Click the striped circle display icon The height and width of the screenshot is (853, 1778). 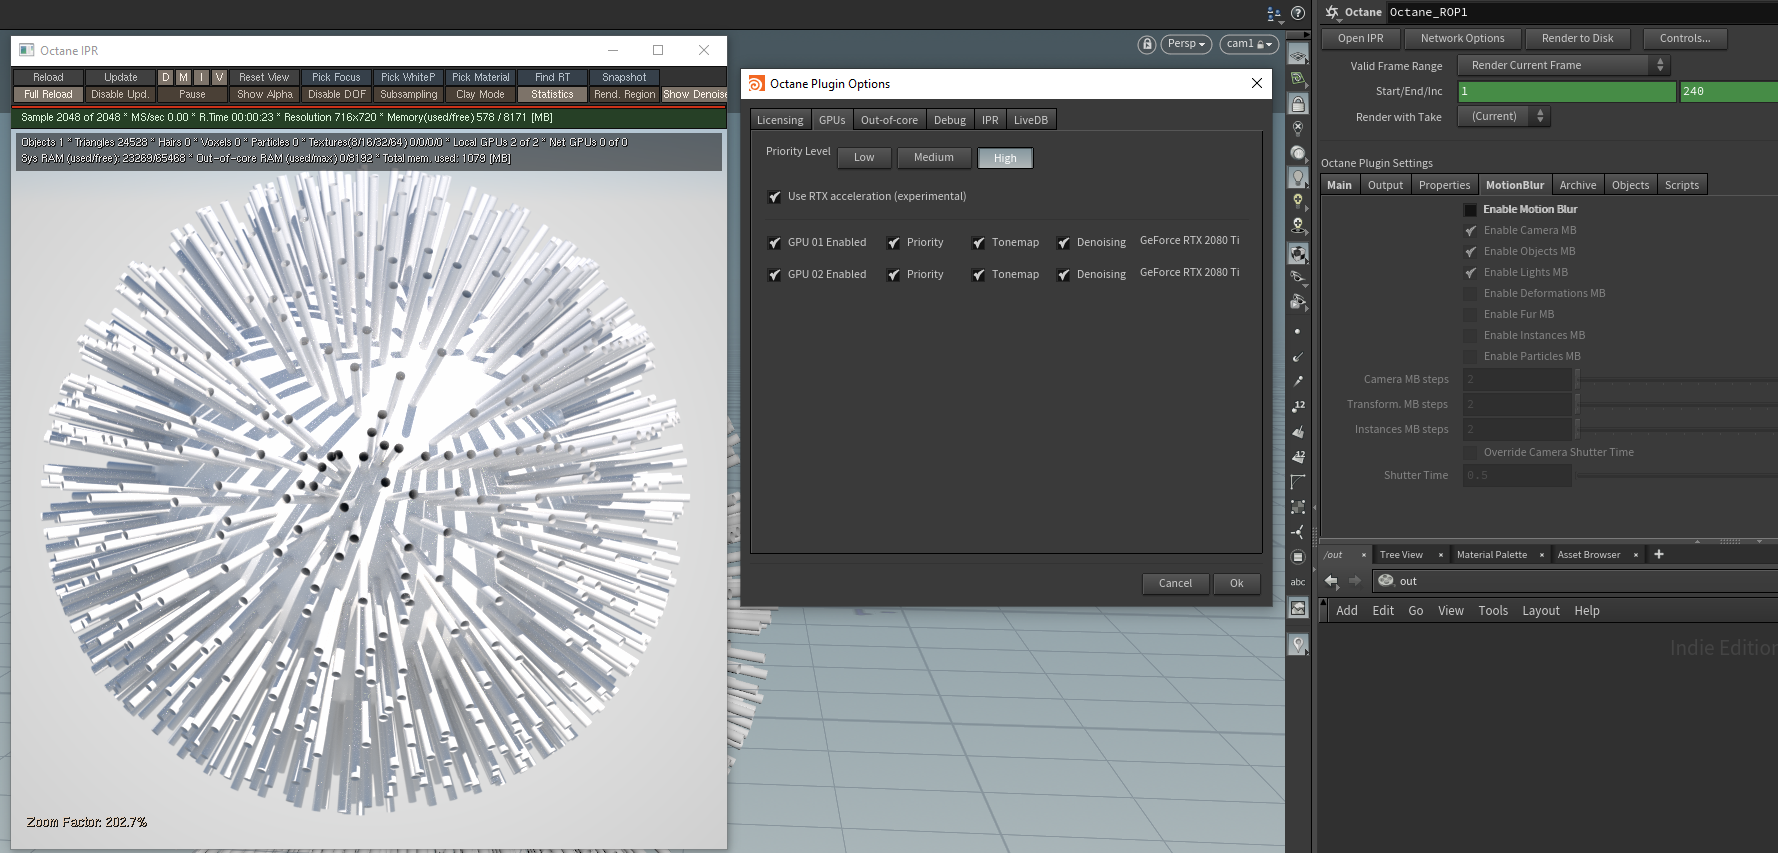click(x=1298, y=557)
